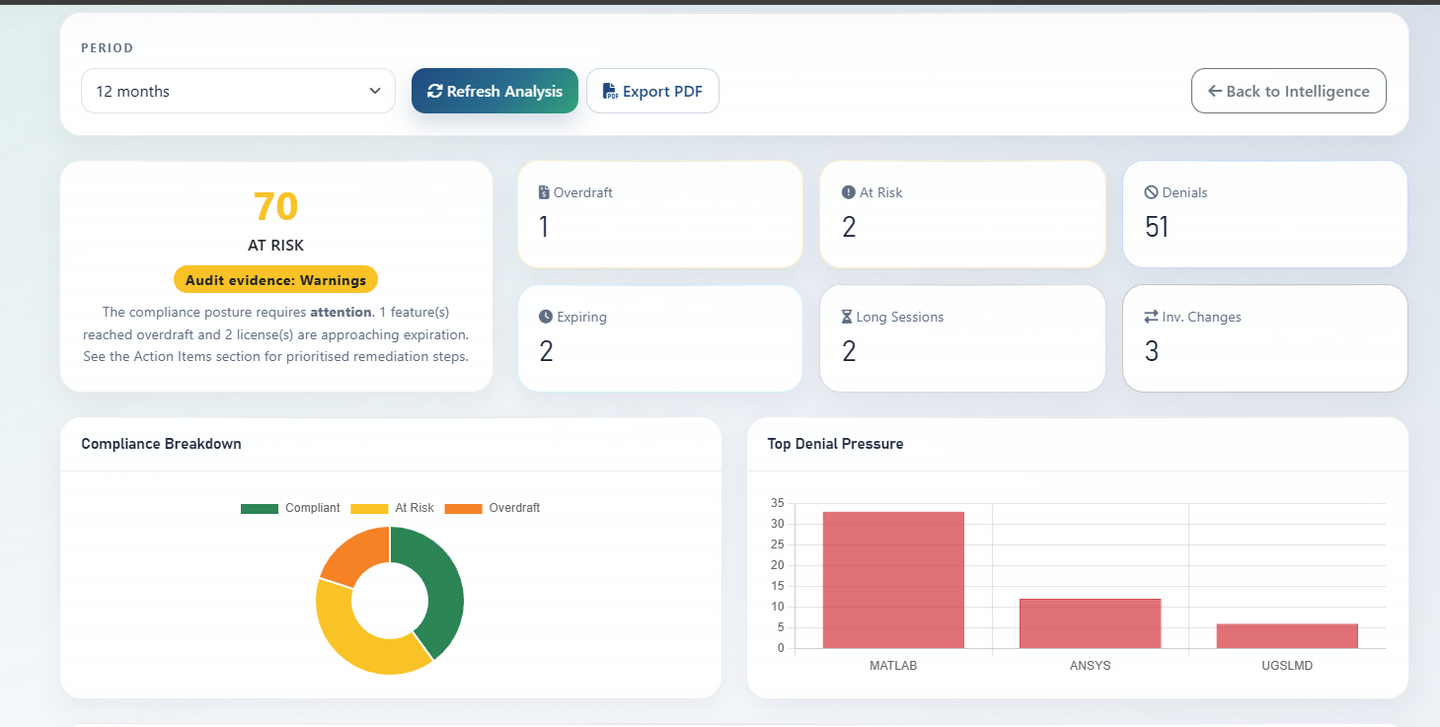Click the refresh arrows icon
Image resolution: width=1440 pixels, height=727 pixels.
pos(435,91)
